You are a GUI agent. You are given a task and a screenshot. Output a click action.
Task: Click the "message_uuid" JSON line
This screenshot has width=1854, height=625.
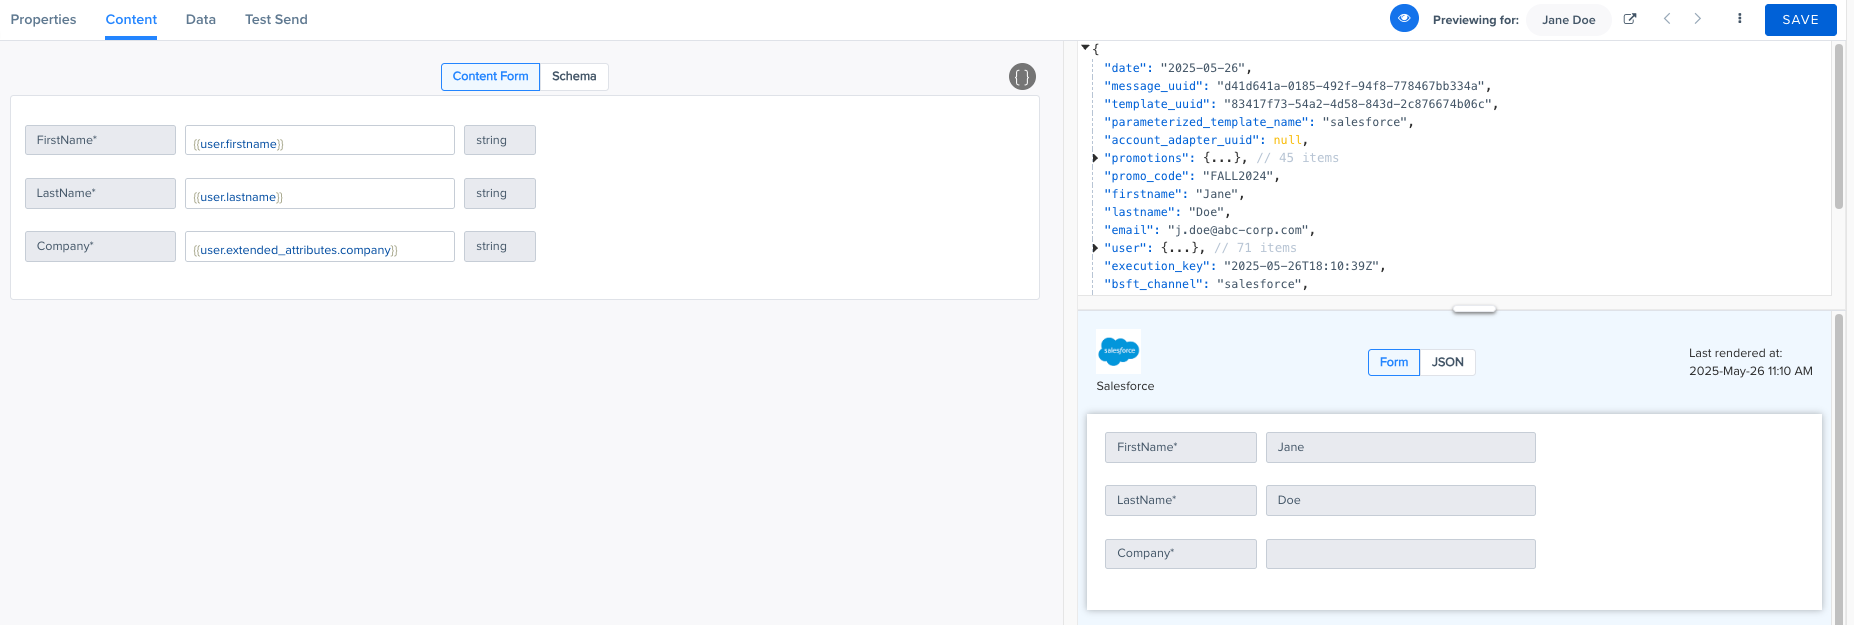pyautogui.click(x=1298, y=86)
